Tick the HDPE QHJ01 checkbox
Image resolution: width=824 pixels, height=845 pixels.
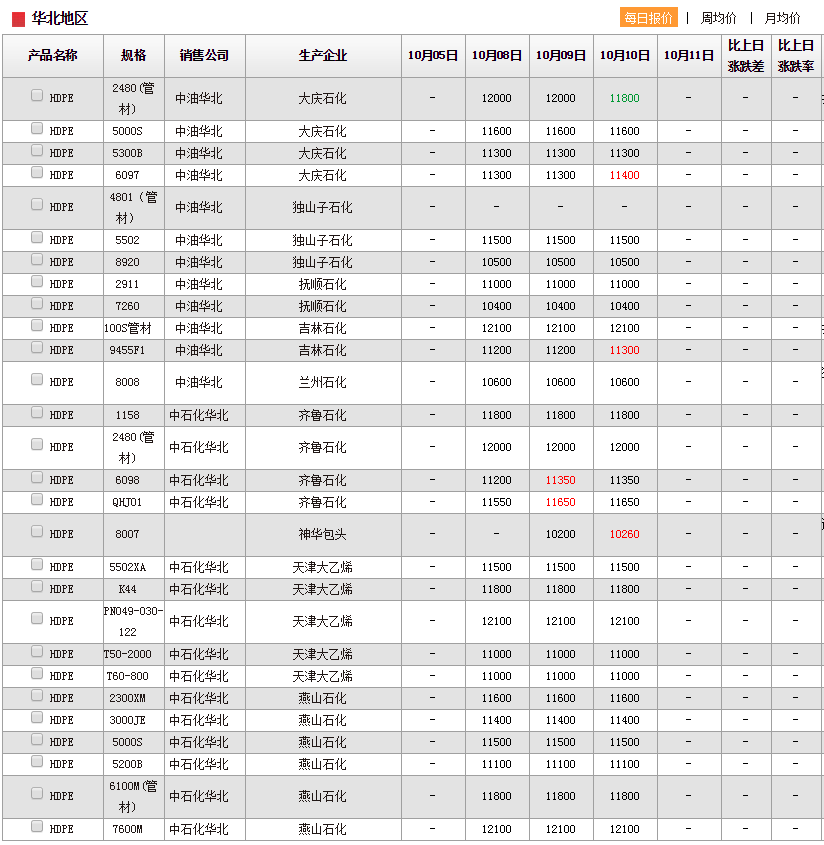pyautogui.click(x=37, y=500)
